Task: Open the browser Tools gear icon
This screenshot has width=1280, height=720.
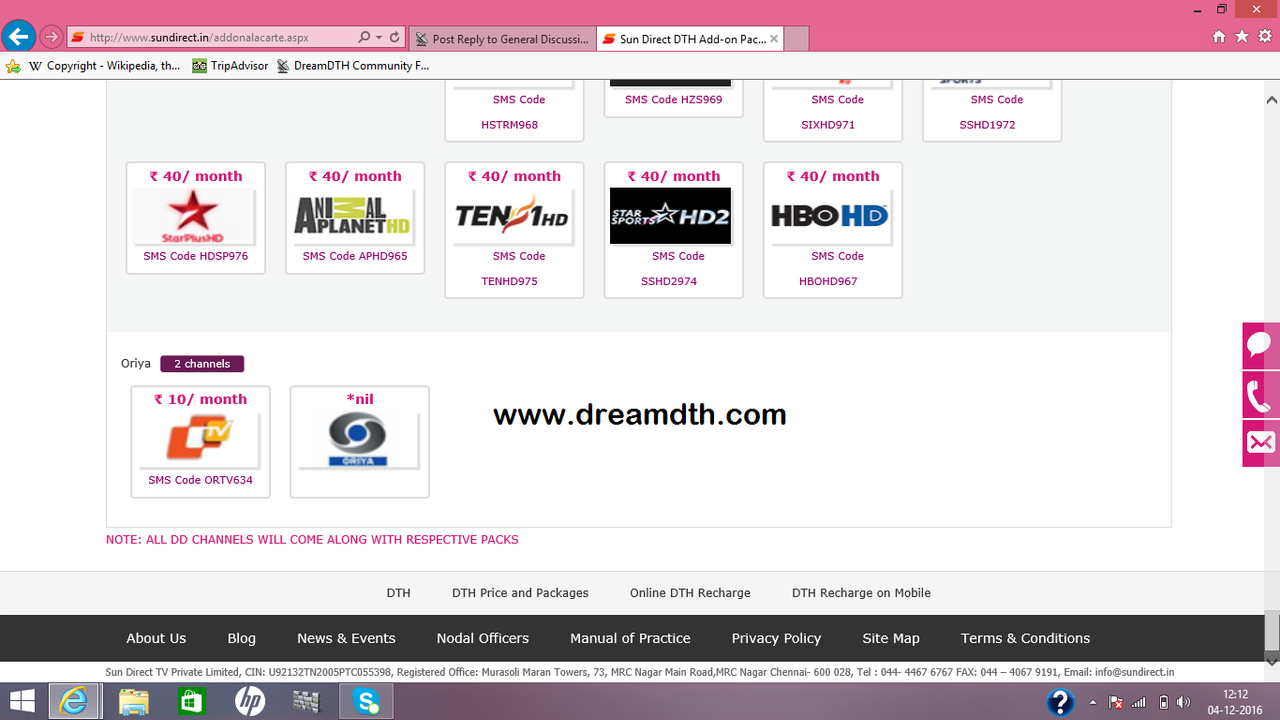Action: coord(1265,36)
